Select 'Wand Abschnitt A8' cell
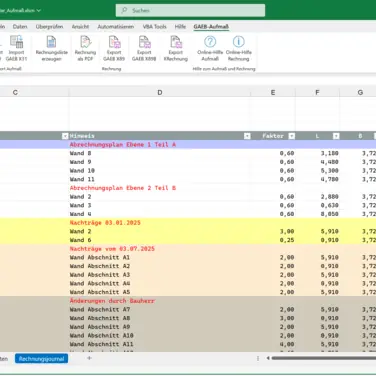This screenshot has height=376, width=376. point(160,318)
